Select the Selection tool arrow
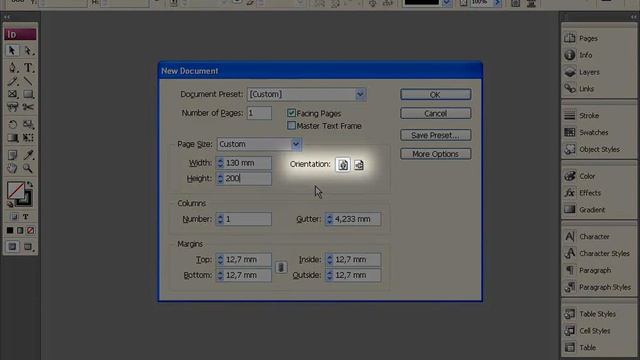Screen dimensions: 640x360 12,50
